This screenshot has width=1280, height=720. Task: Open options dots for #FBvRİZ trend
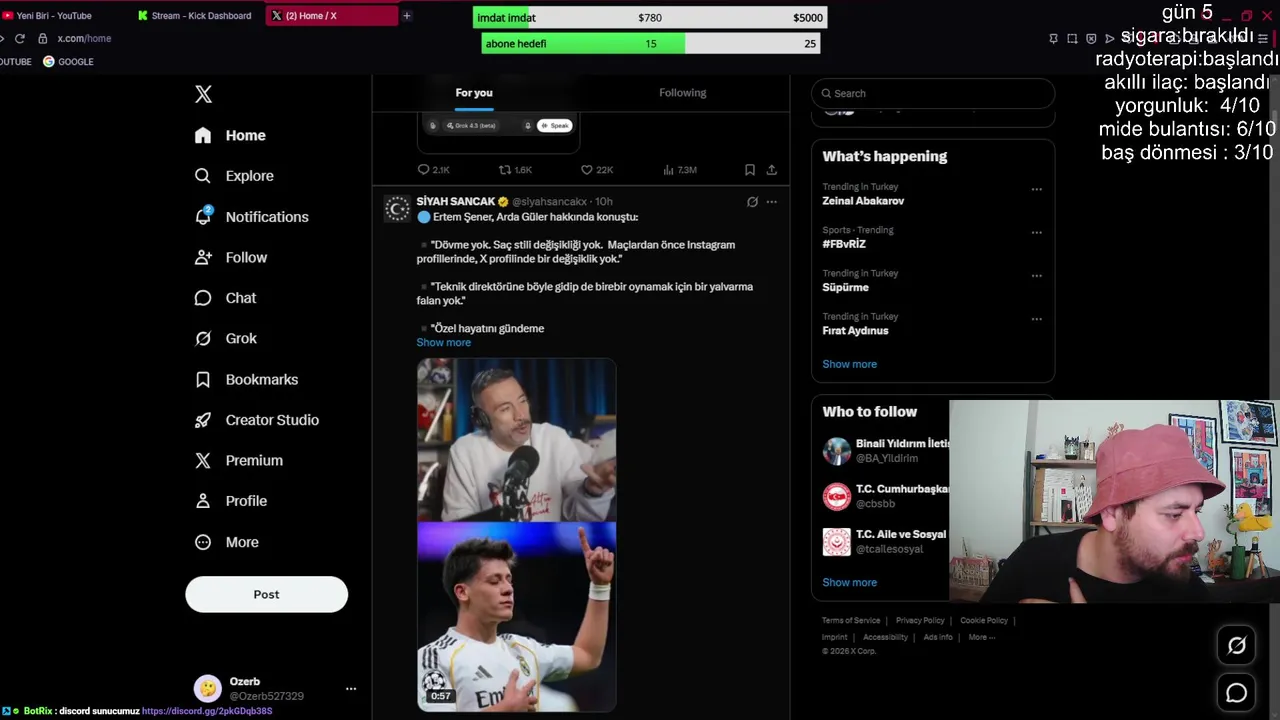(1036, 232)
